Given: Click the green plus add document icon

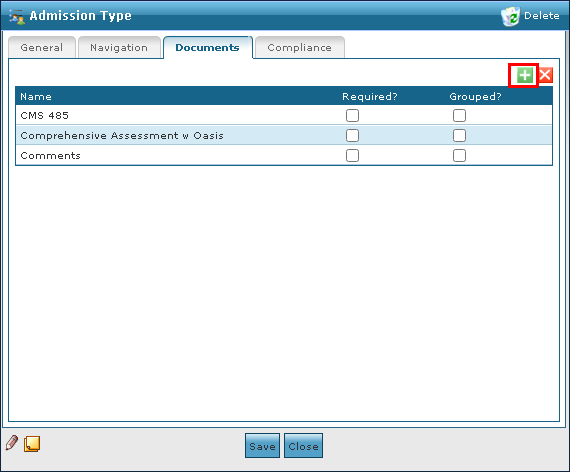Looking at the screenshot, I should coord(524,76).
